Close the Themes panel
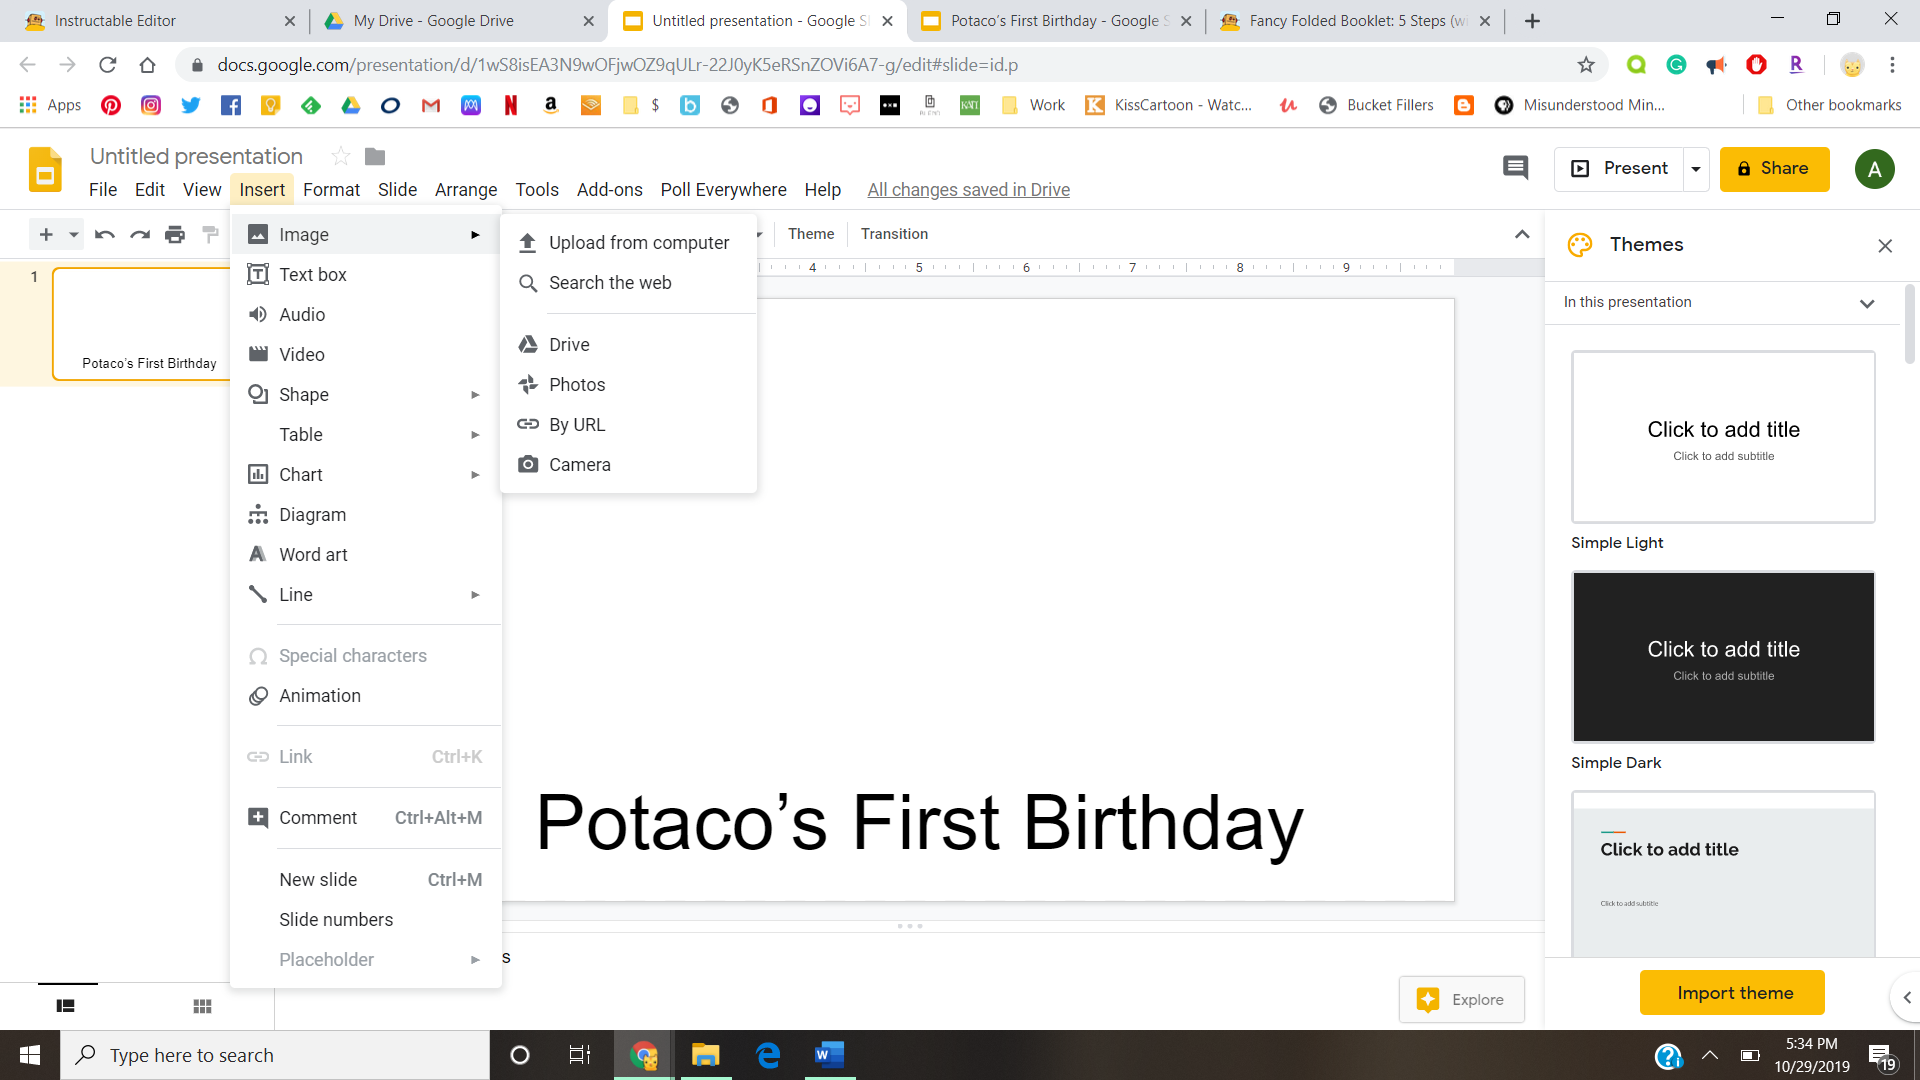 [x=1885, y=245]
